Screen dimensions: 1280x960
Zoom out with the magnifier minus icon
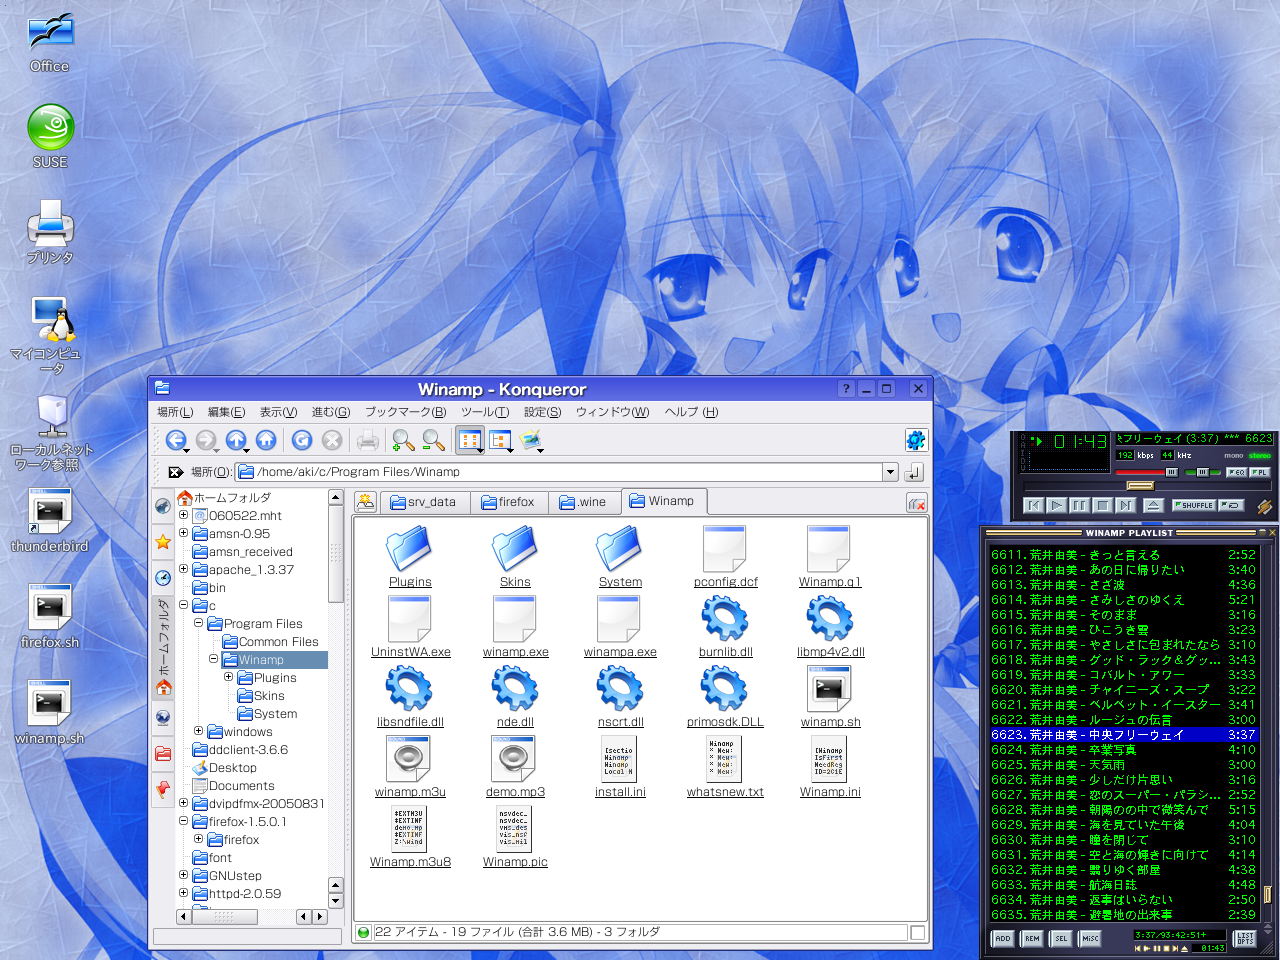point(433,440)
